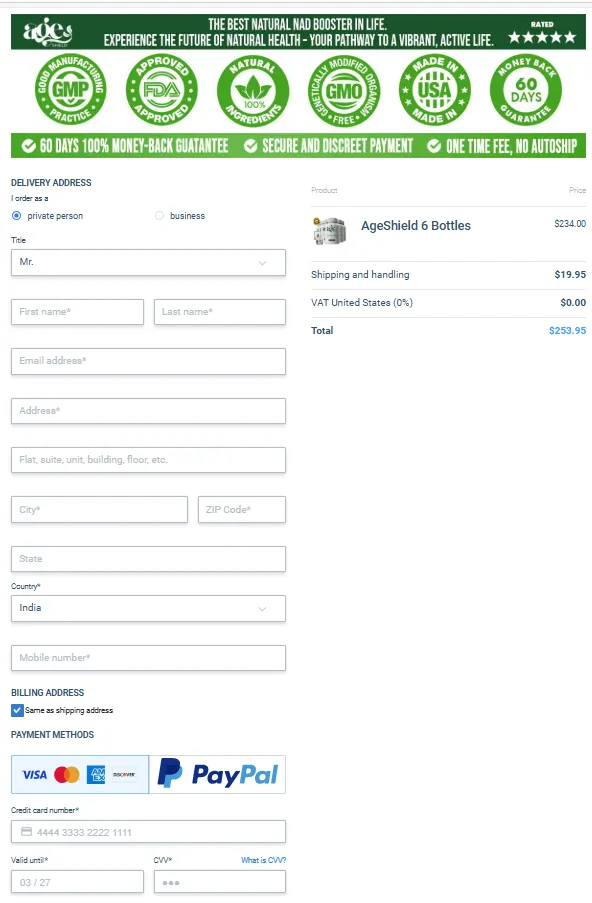592x903 pixels.
Task: Open the What is CVV? link
Action: (263, 860)
